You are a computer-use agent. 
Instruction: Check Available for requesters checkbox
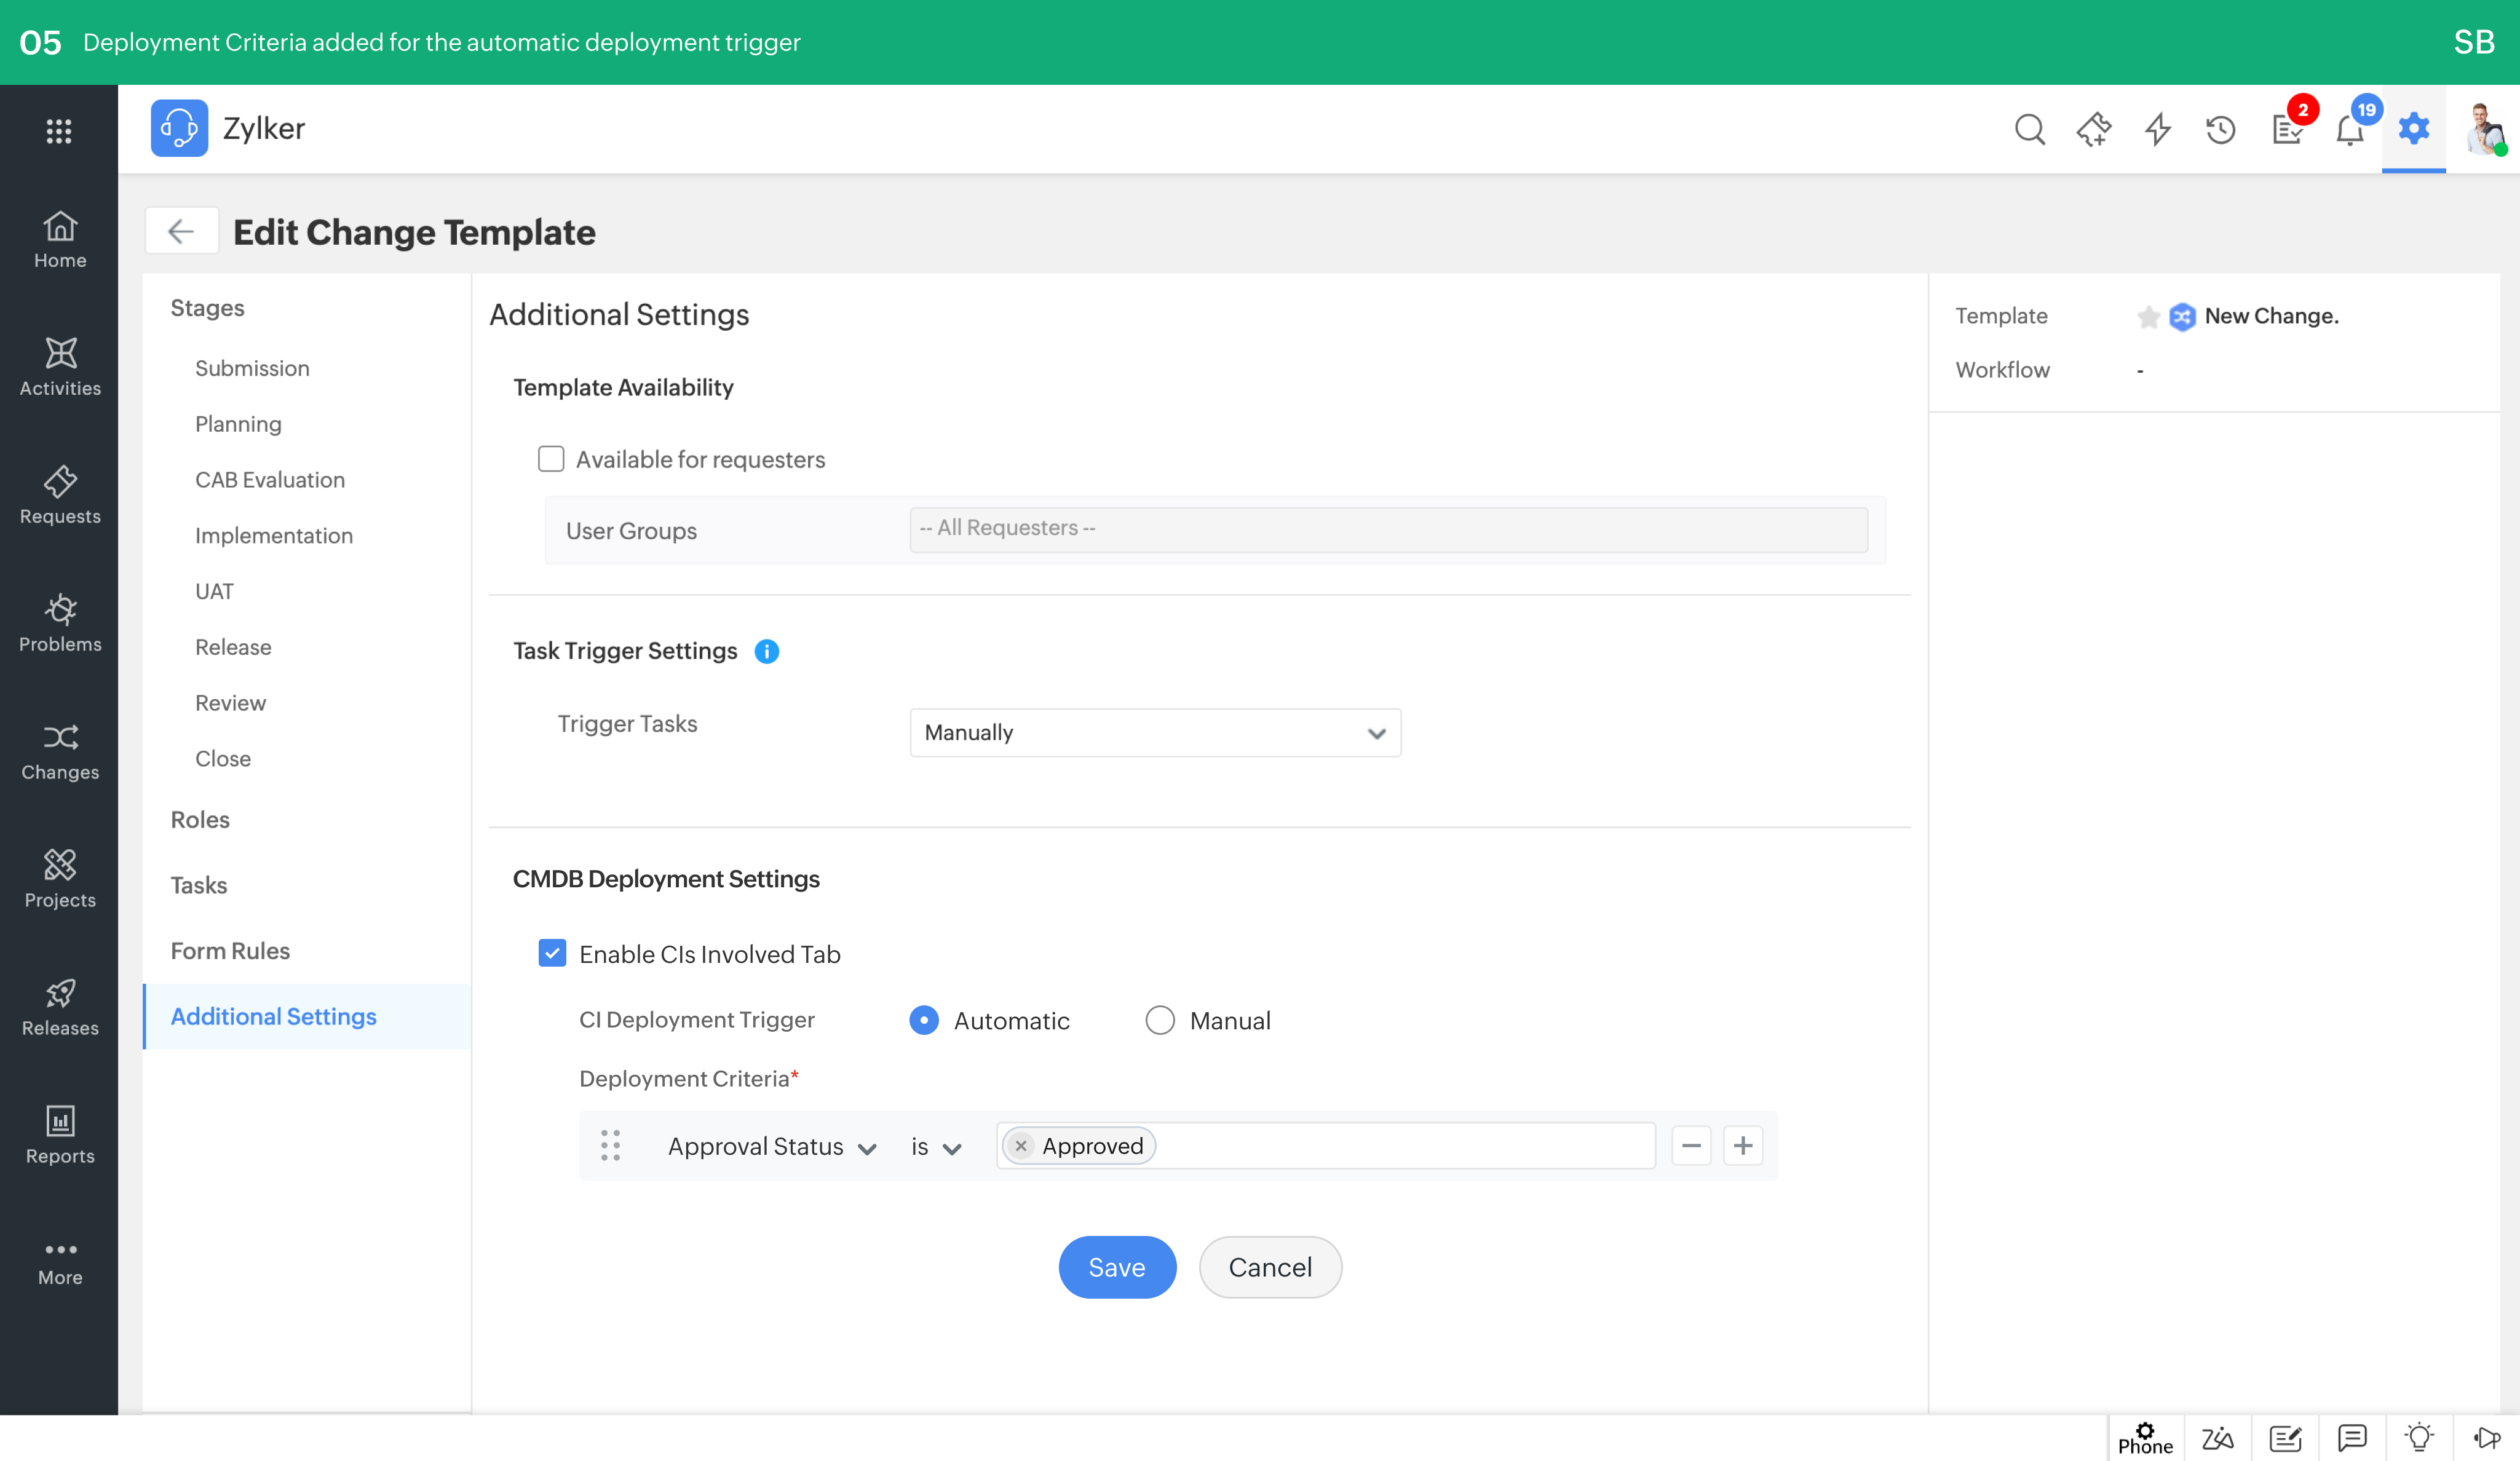pos(551,459)
